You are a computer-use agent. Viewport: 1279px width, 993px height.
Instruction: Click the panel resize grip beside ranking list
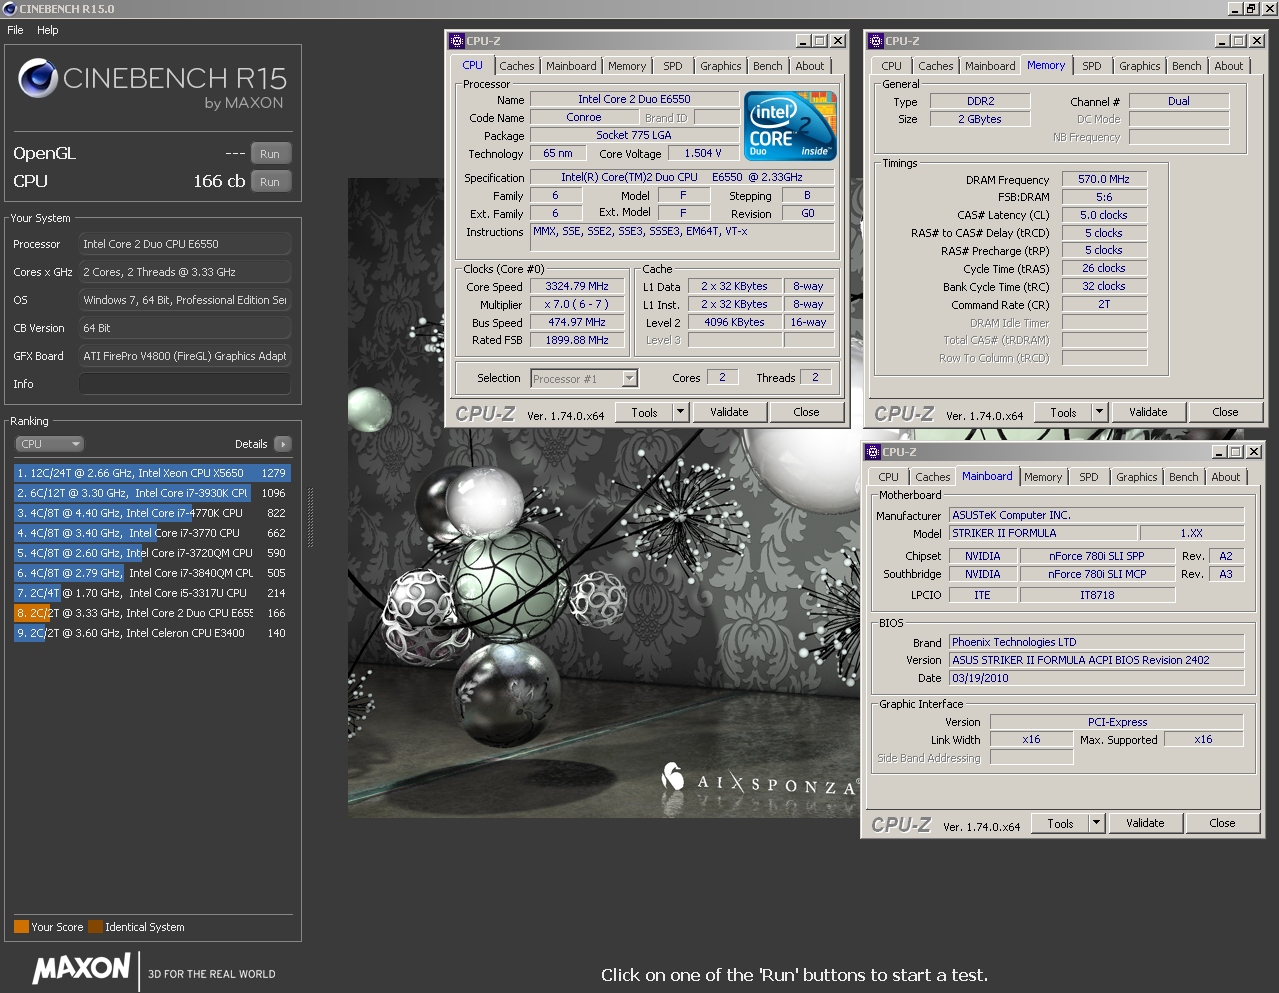[x=310, y=518]
